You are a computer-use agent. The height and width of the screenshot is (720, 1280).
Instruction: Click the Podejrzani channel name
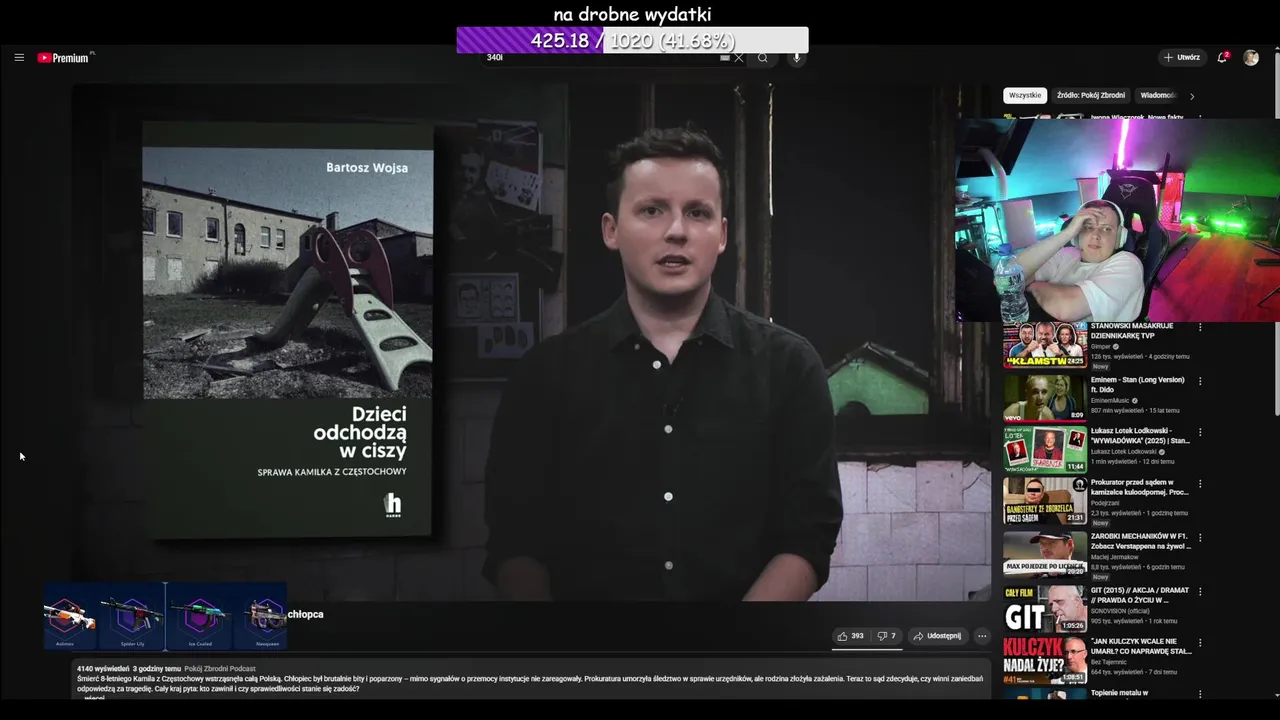1106,504
